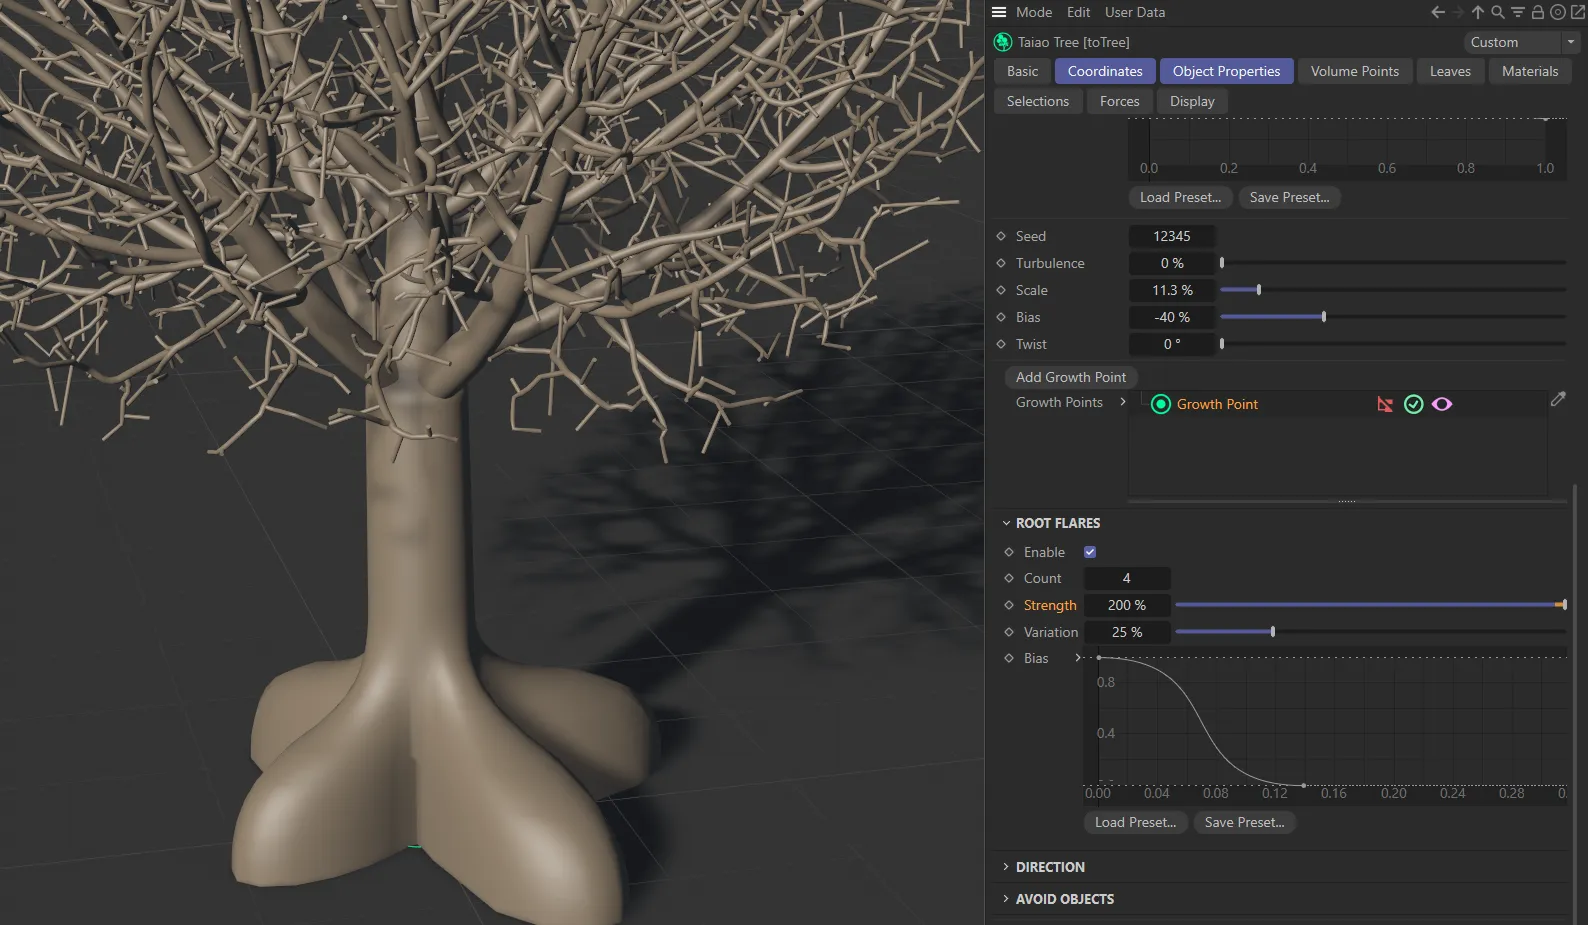This screenshot has width=1588, height=925.
Task: Click the Scale slider handle
Action: [x=1259, y=290]
